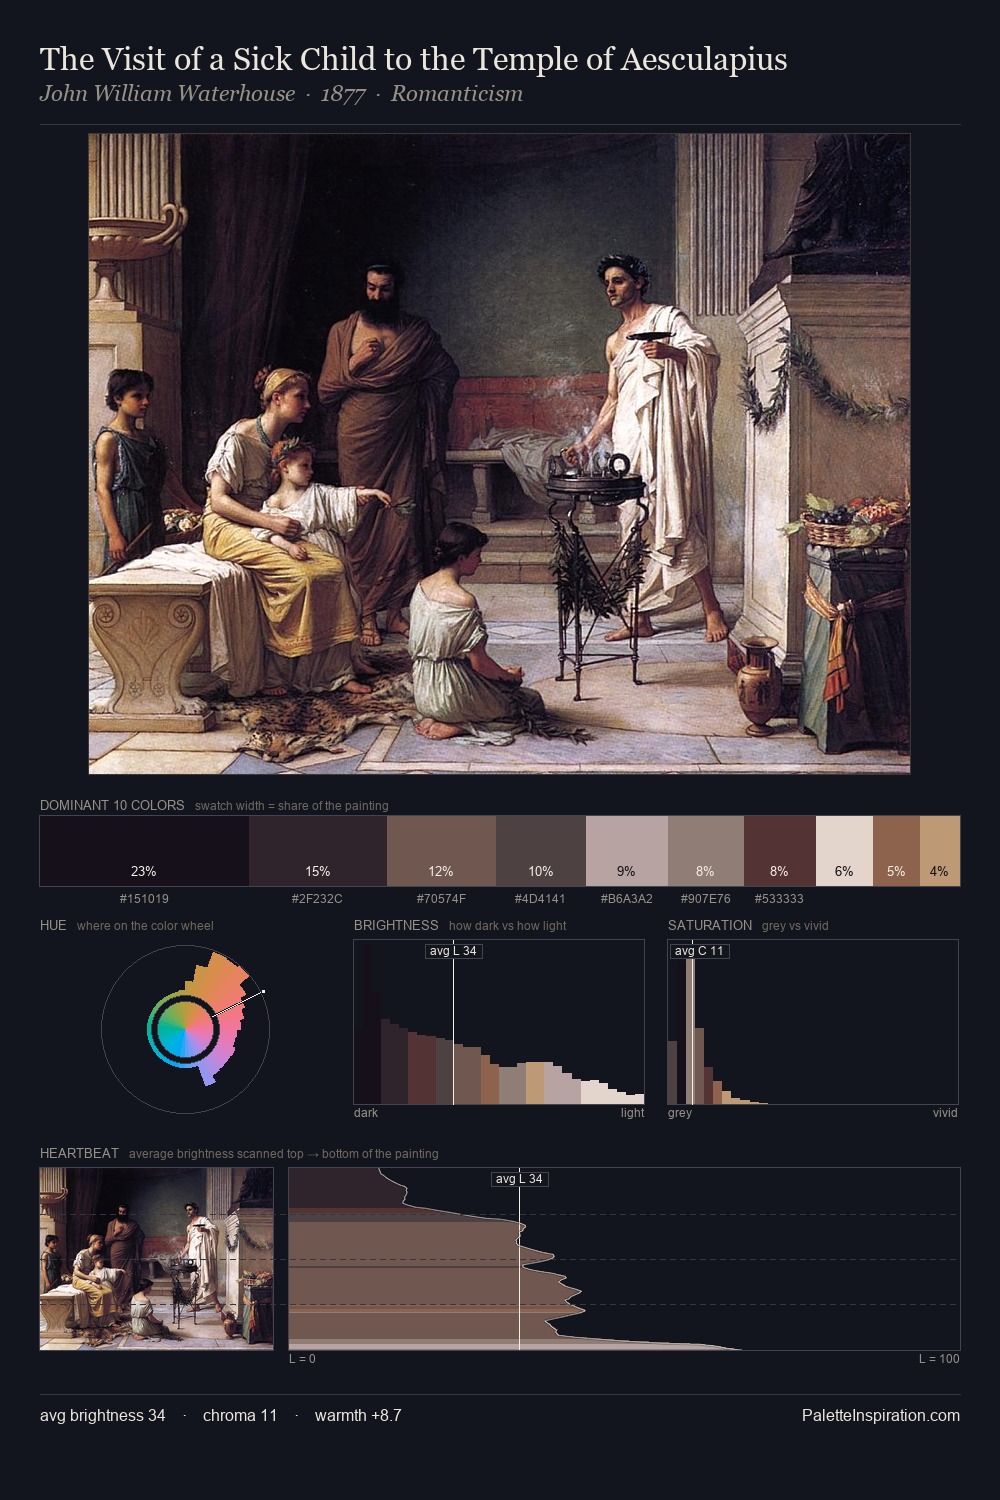Click 'avg brightness 34' footer stat
Viewport: 1000px width, 1500px height.
click(103, 1415)
